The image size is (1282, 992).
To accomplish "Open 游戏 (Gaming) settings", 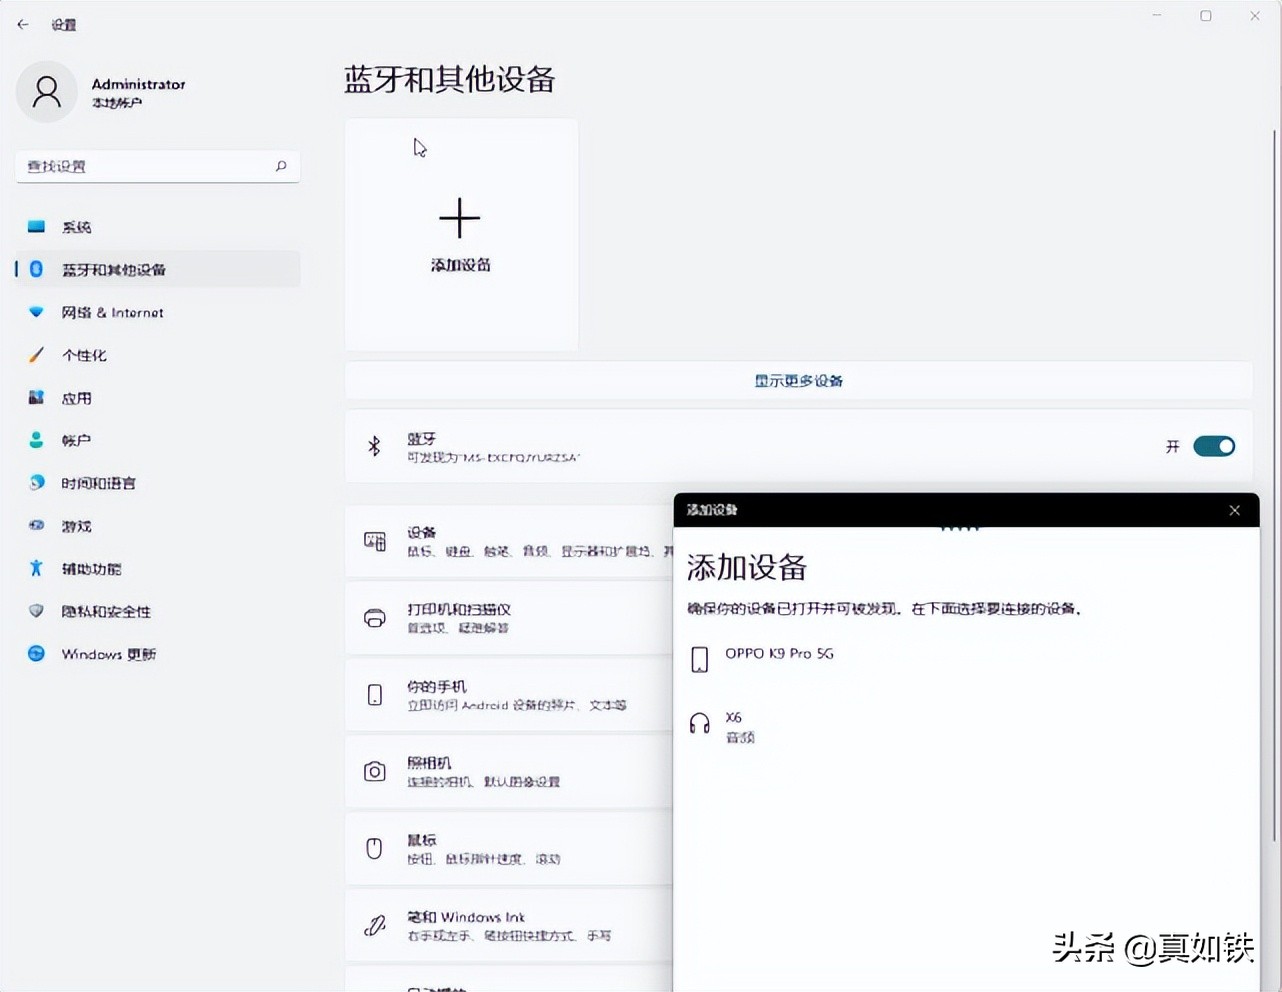I will tap(75, 525).
